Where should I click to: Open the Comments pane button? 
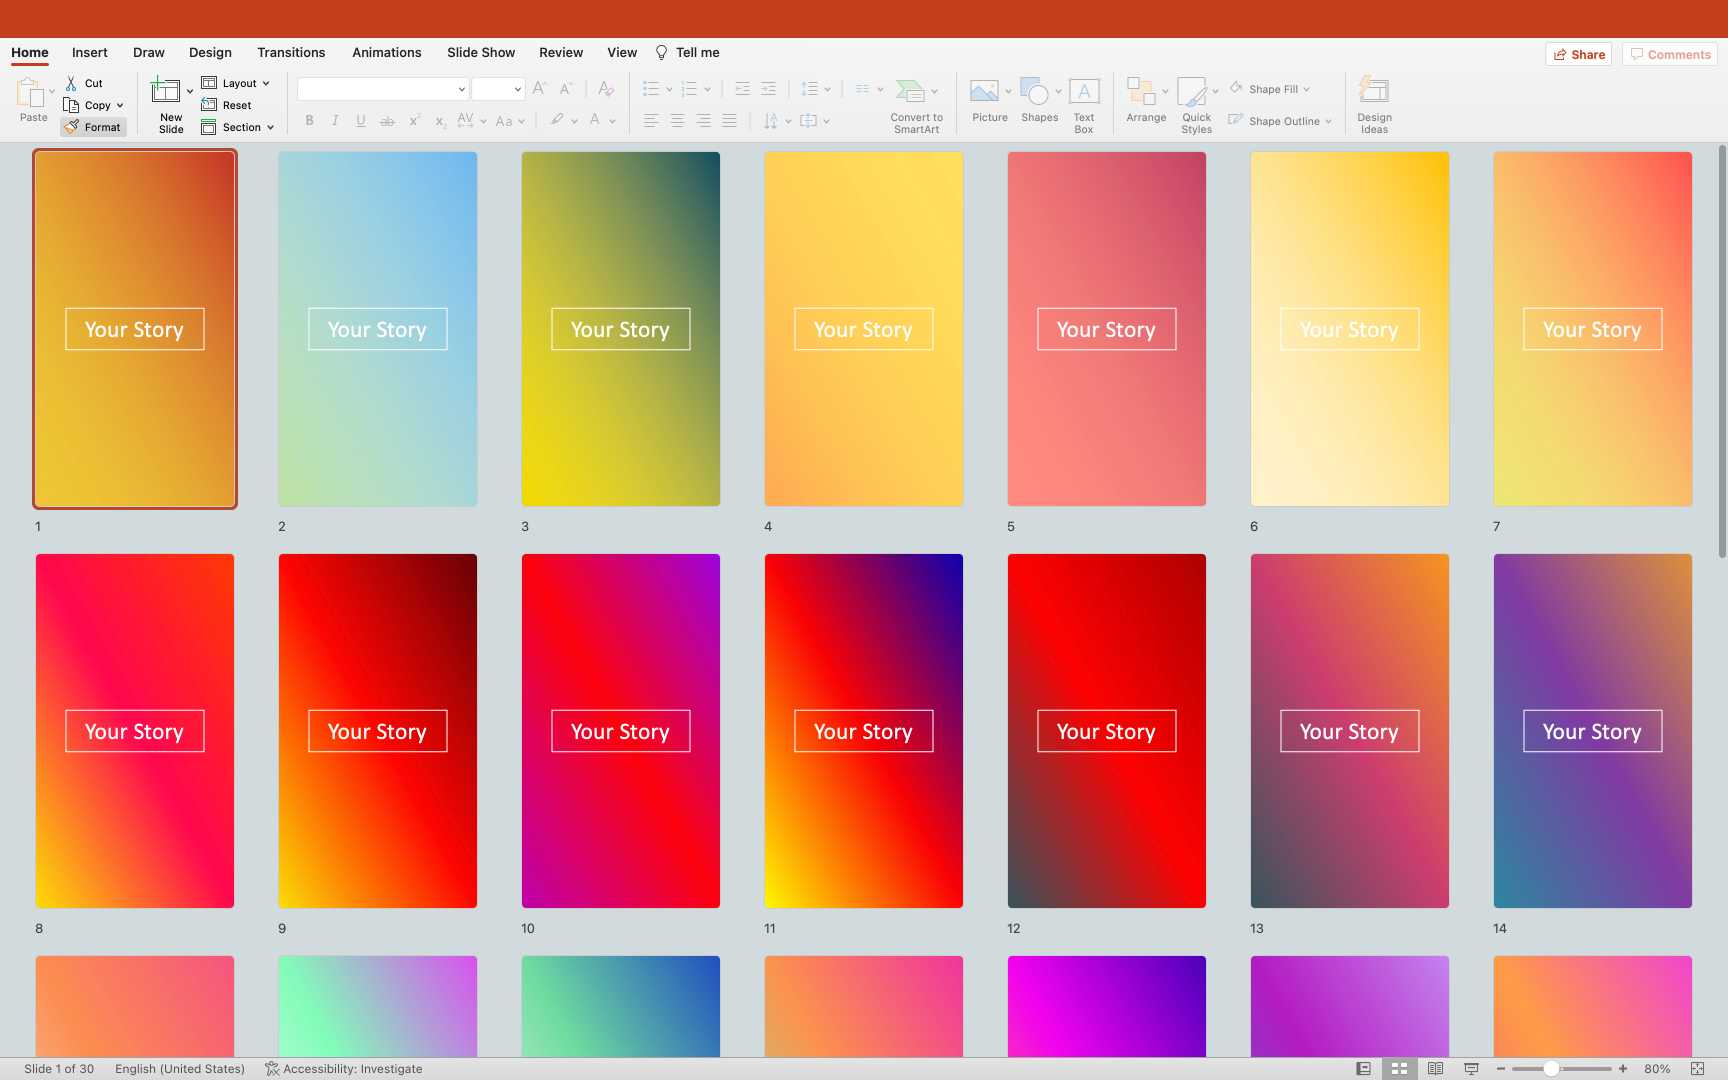tap(1670, 54)
